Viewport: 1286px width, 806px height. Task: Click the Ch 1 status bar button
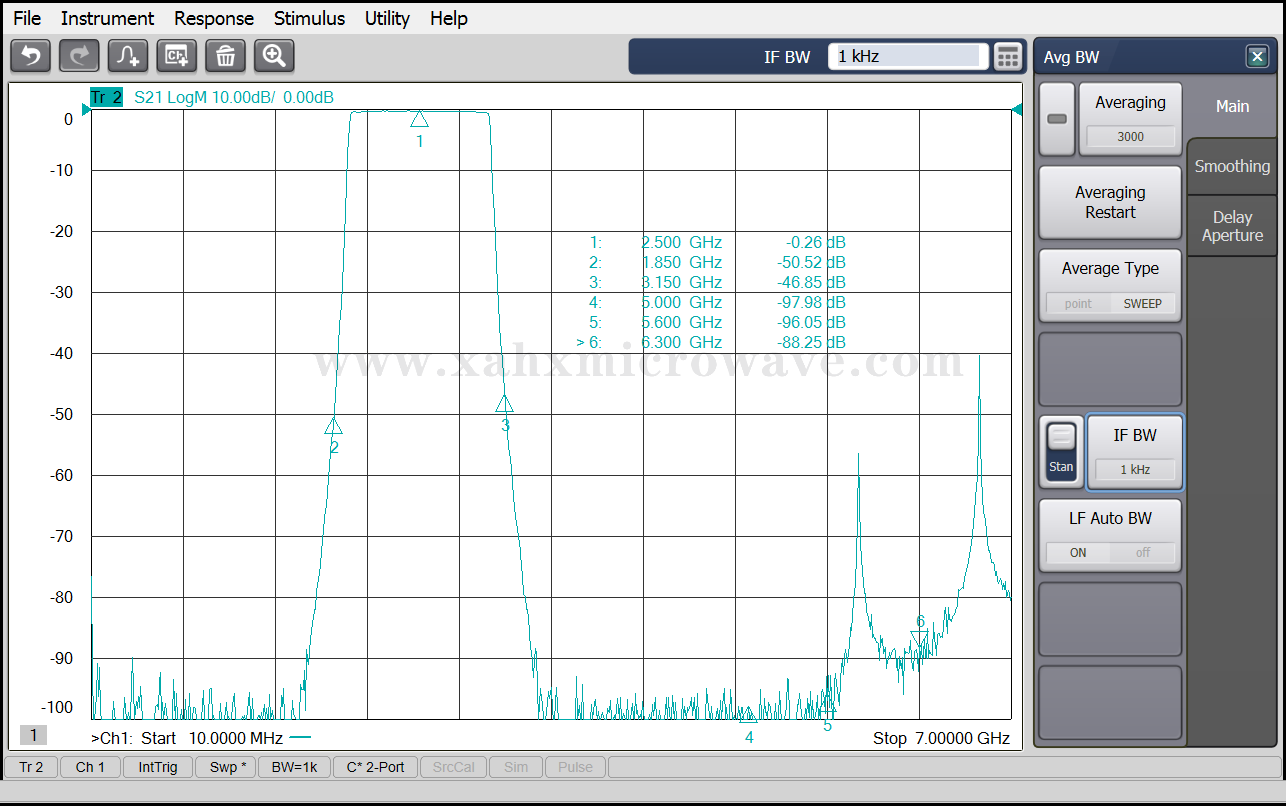pos(90,767)
